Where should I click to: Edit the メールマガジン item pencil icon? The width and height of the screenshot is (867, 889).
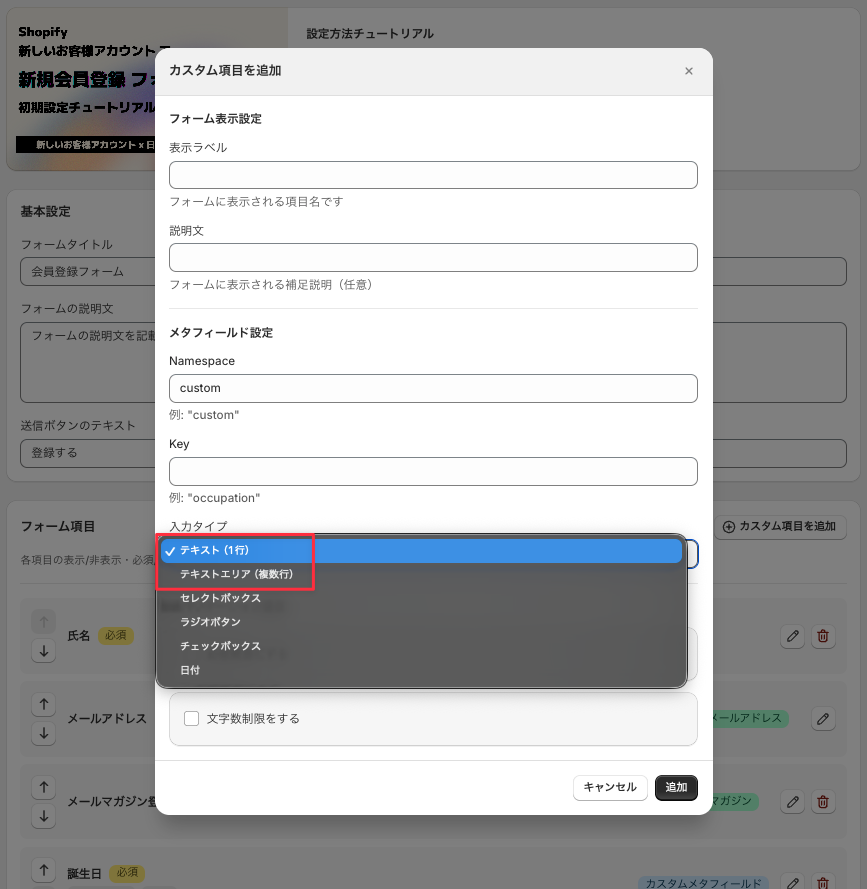coord(792,802)
